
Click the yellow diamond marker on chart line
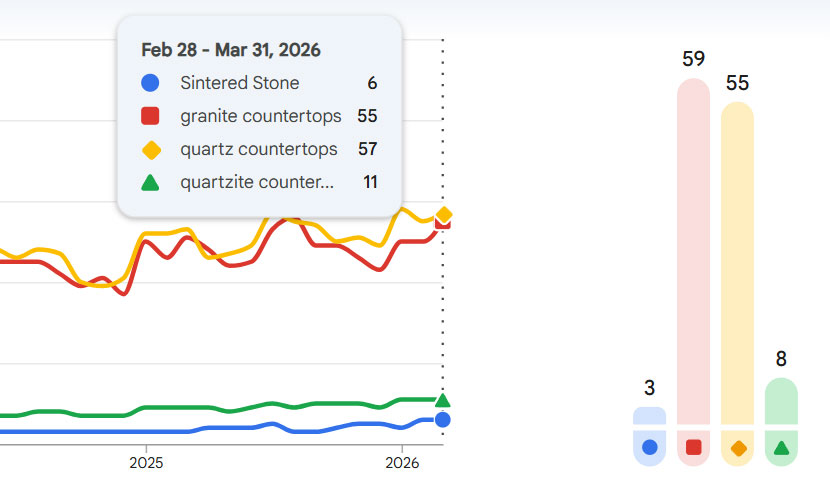(444, 214)
